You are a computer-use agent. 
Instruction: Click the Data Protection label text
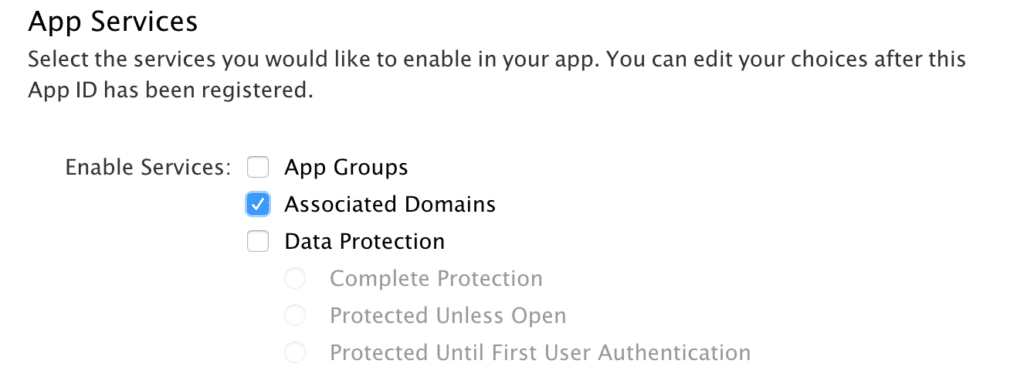364,242
